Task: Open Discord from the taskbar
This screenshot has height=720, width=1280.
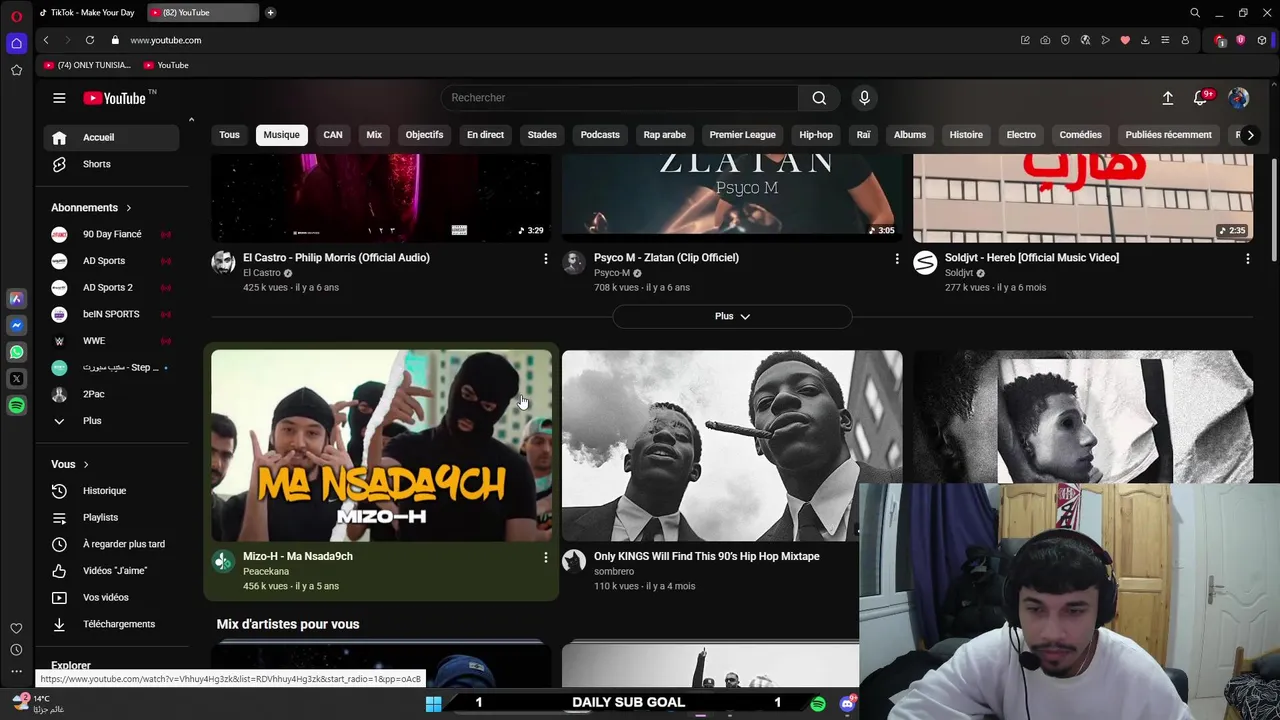Action: tap(847, 704)
